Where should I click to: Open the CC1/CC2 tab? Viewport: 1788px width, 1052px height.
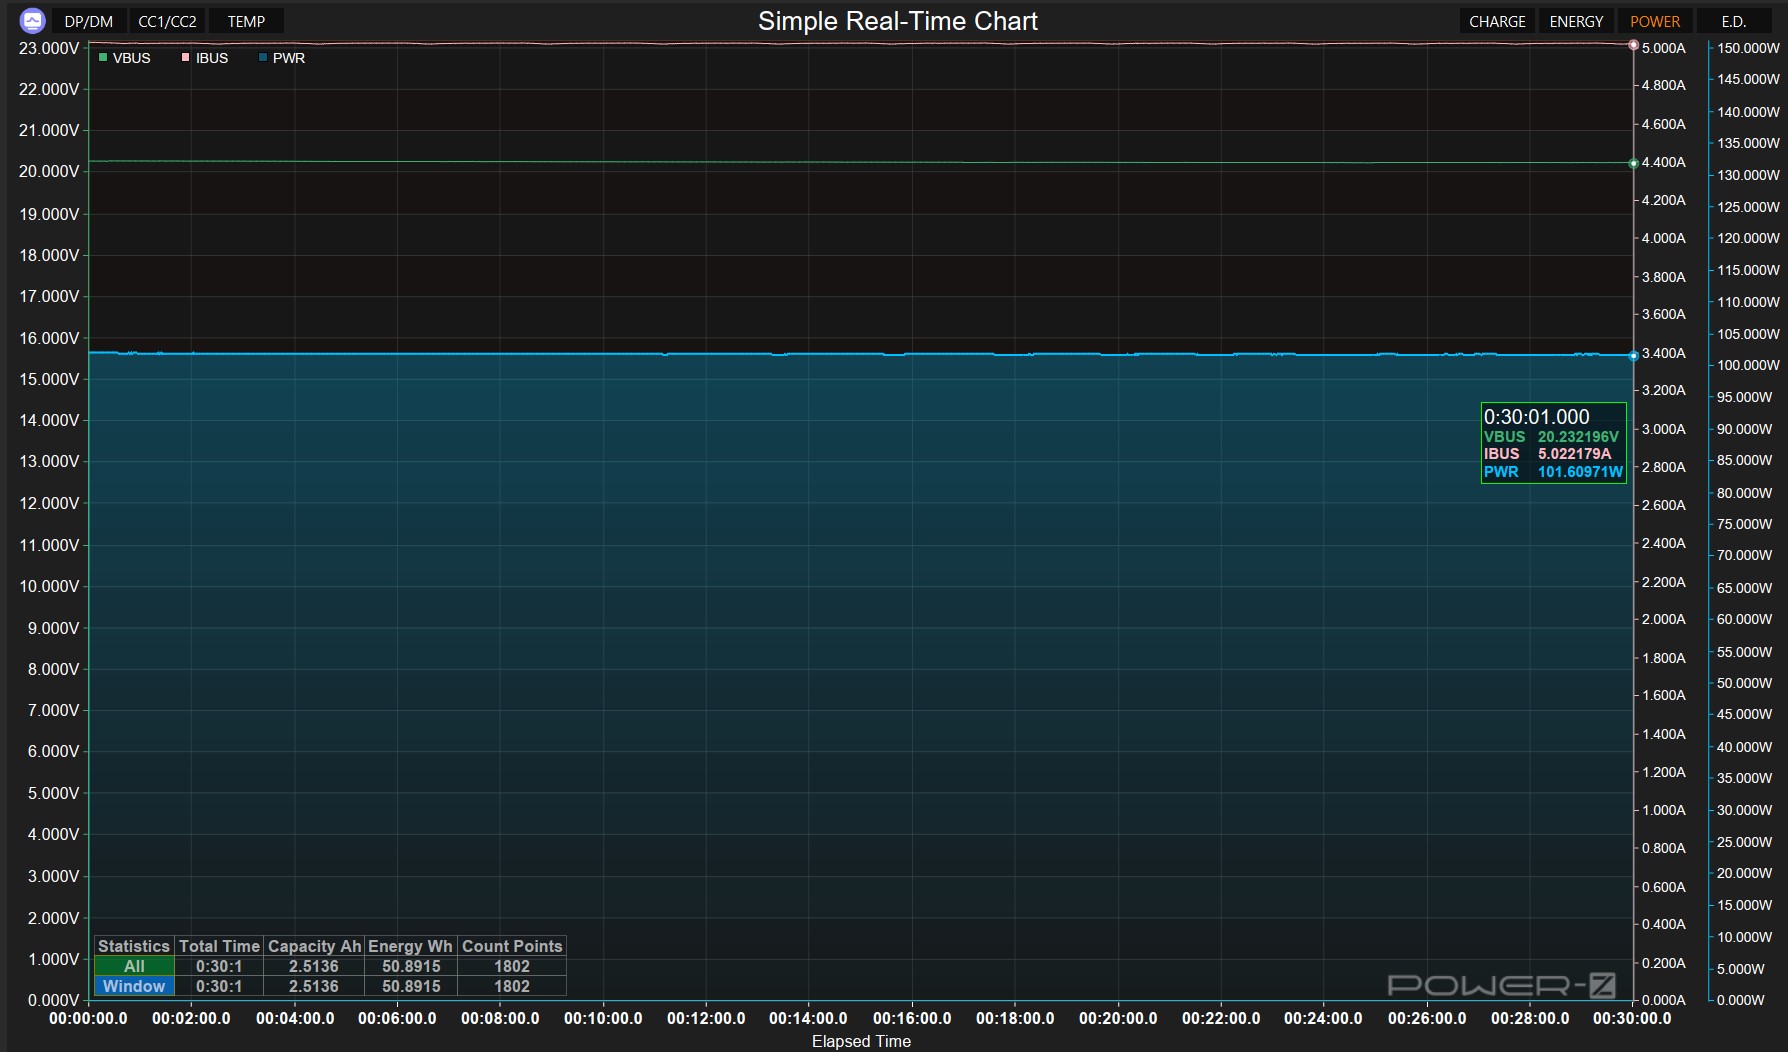[x=167, y=21]
